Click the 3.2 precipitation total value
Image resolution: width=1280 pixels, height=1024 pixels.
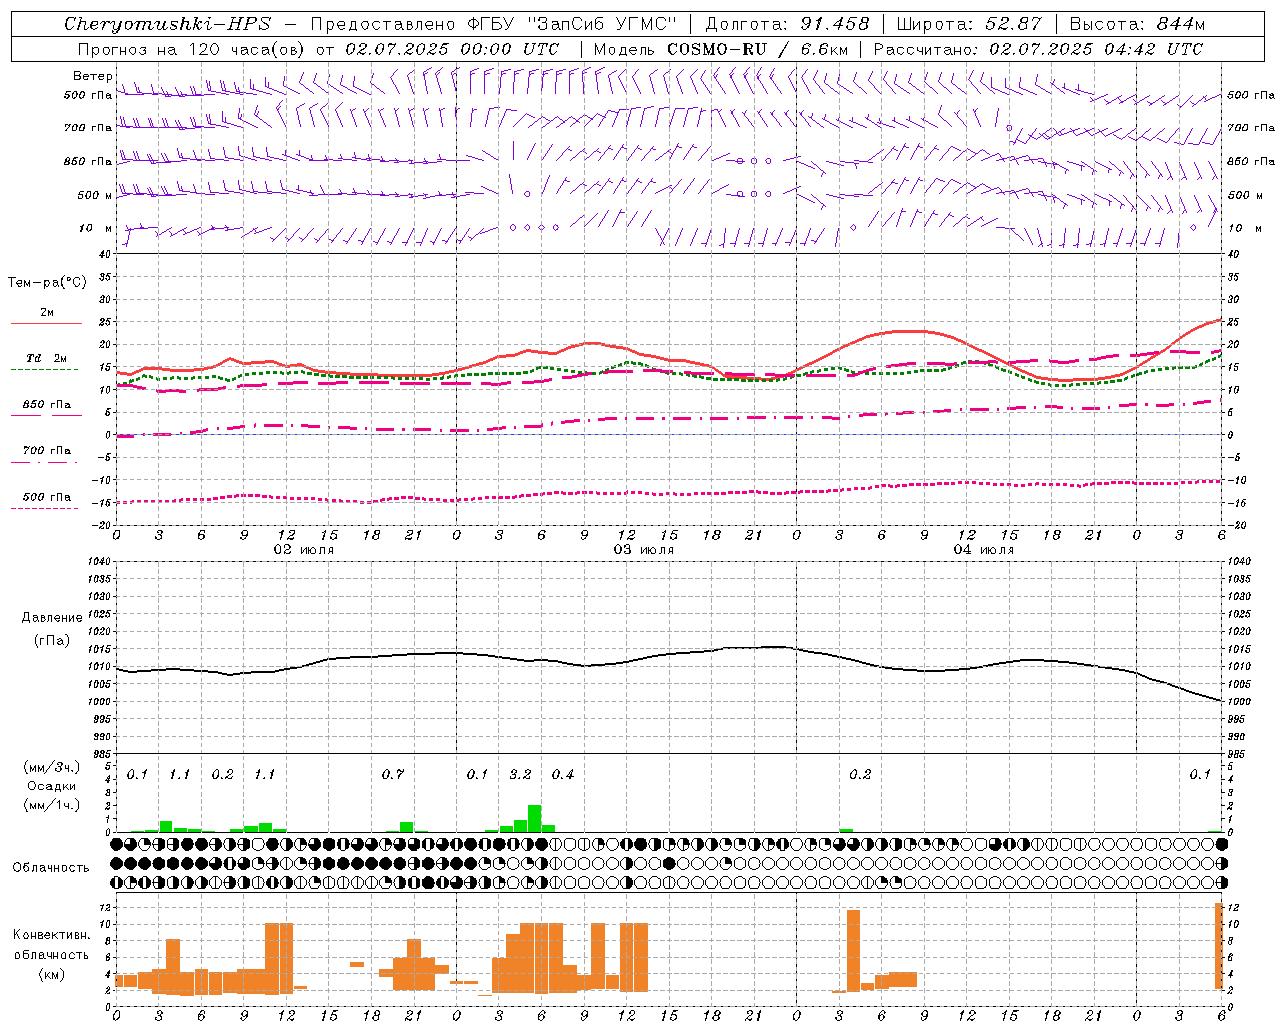[520, 775]
